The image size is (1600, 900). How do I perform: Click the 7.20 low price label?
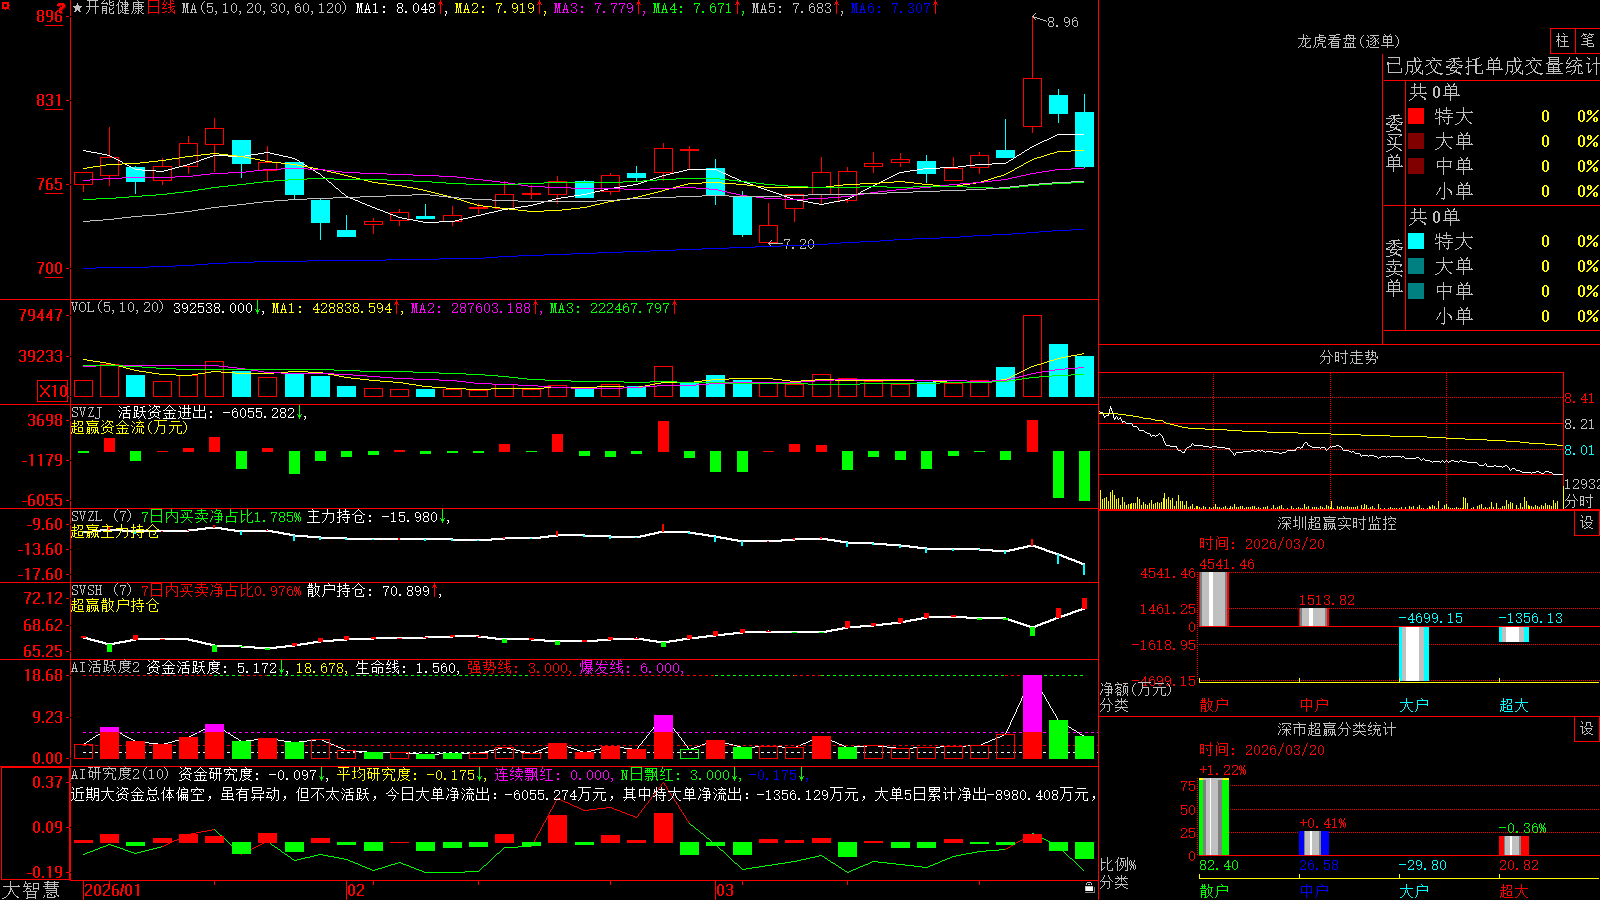799,244
